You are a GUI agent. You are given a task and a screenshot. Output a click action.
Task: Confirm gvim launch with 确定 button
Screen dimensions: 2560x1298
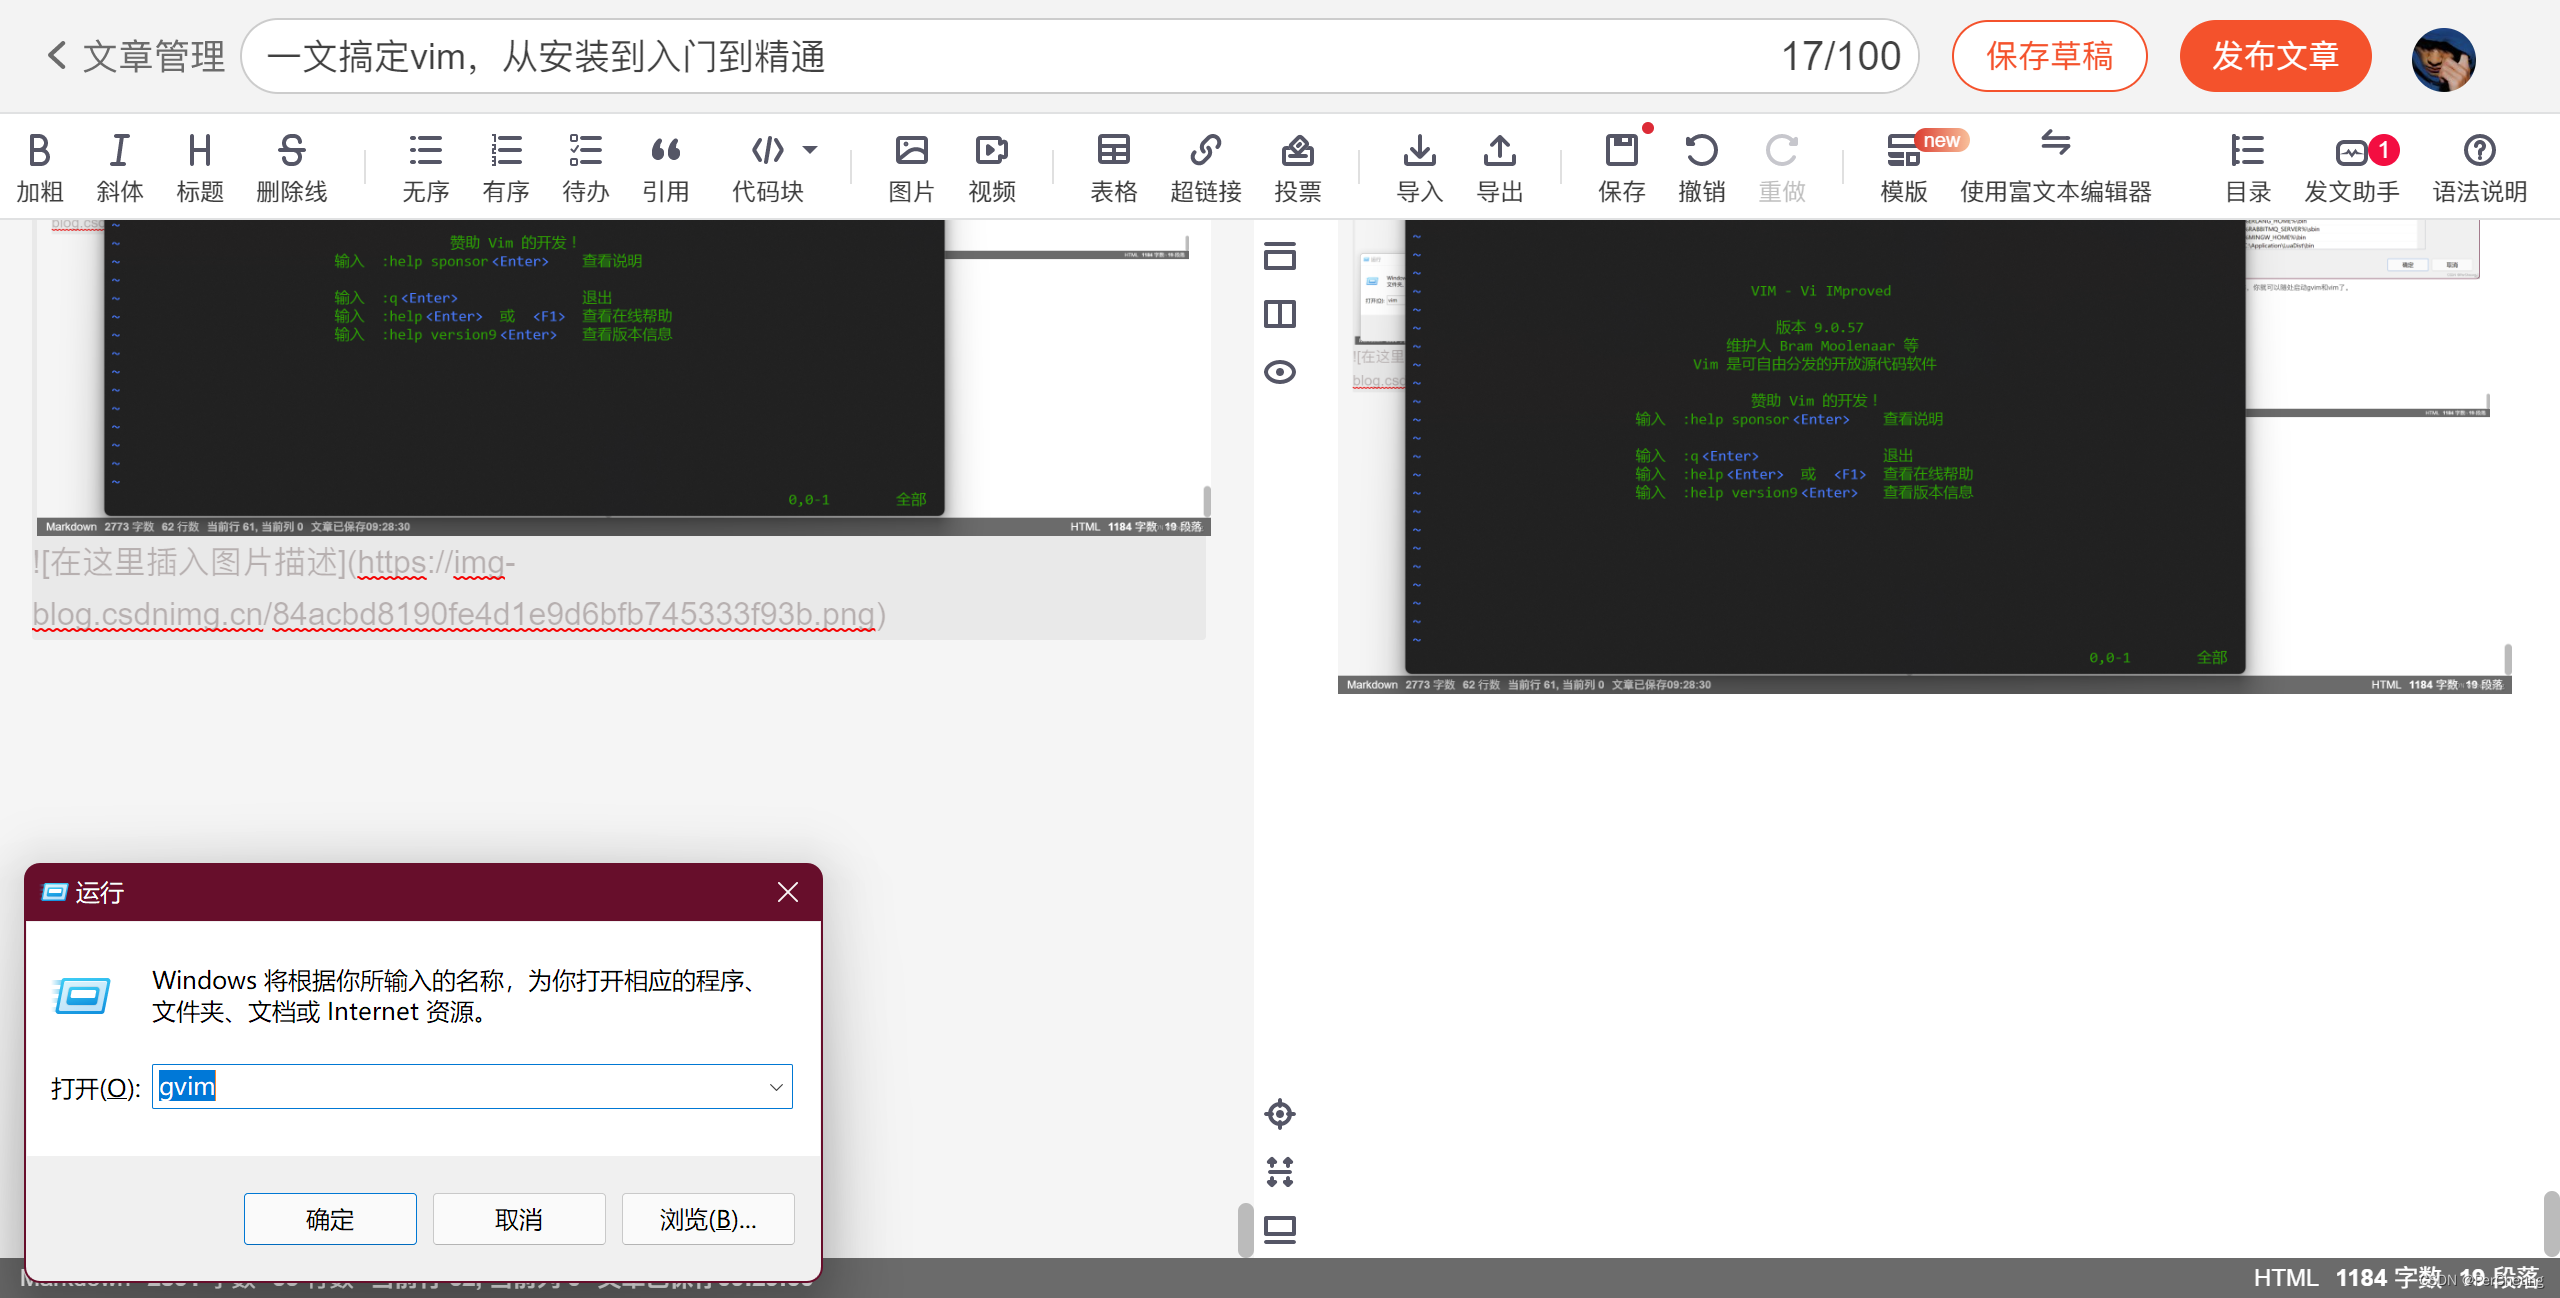(x=330, y=1219)
